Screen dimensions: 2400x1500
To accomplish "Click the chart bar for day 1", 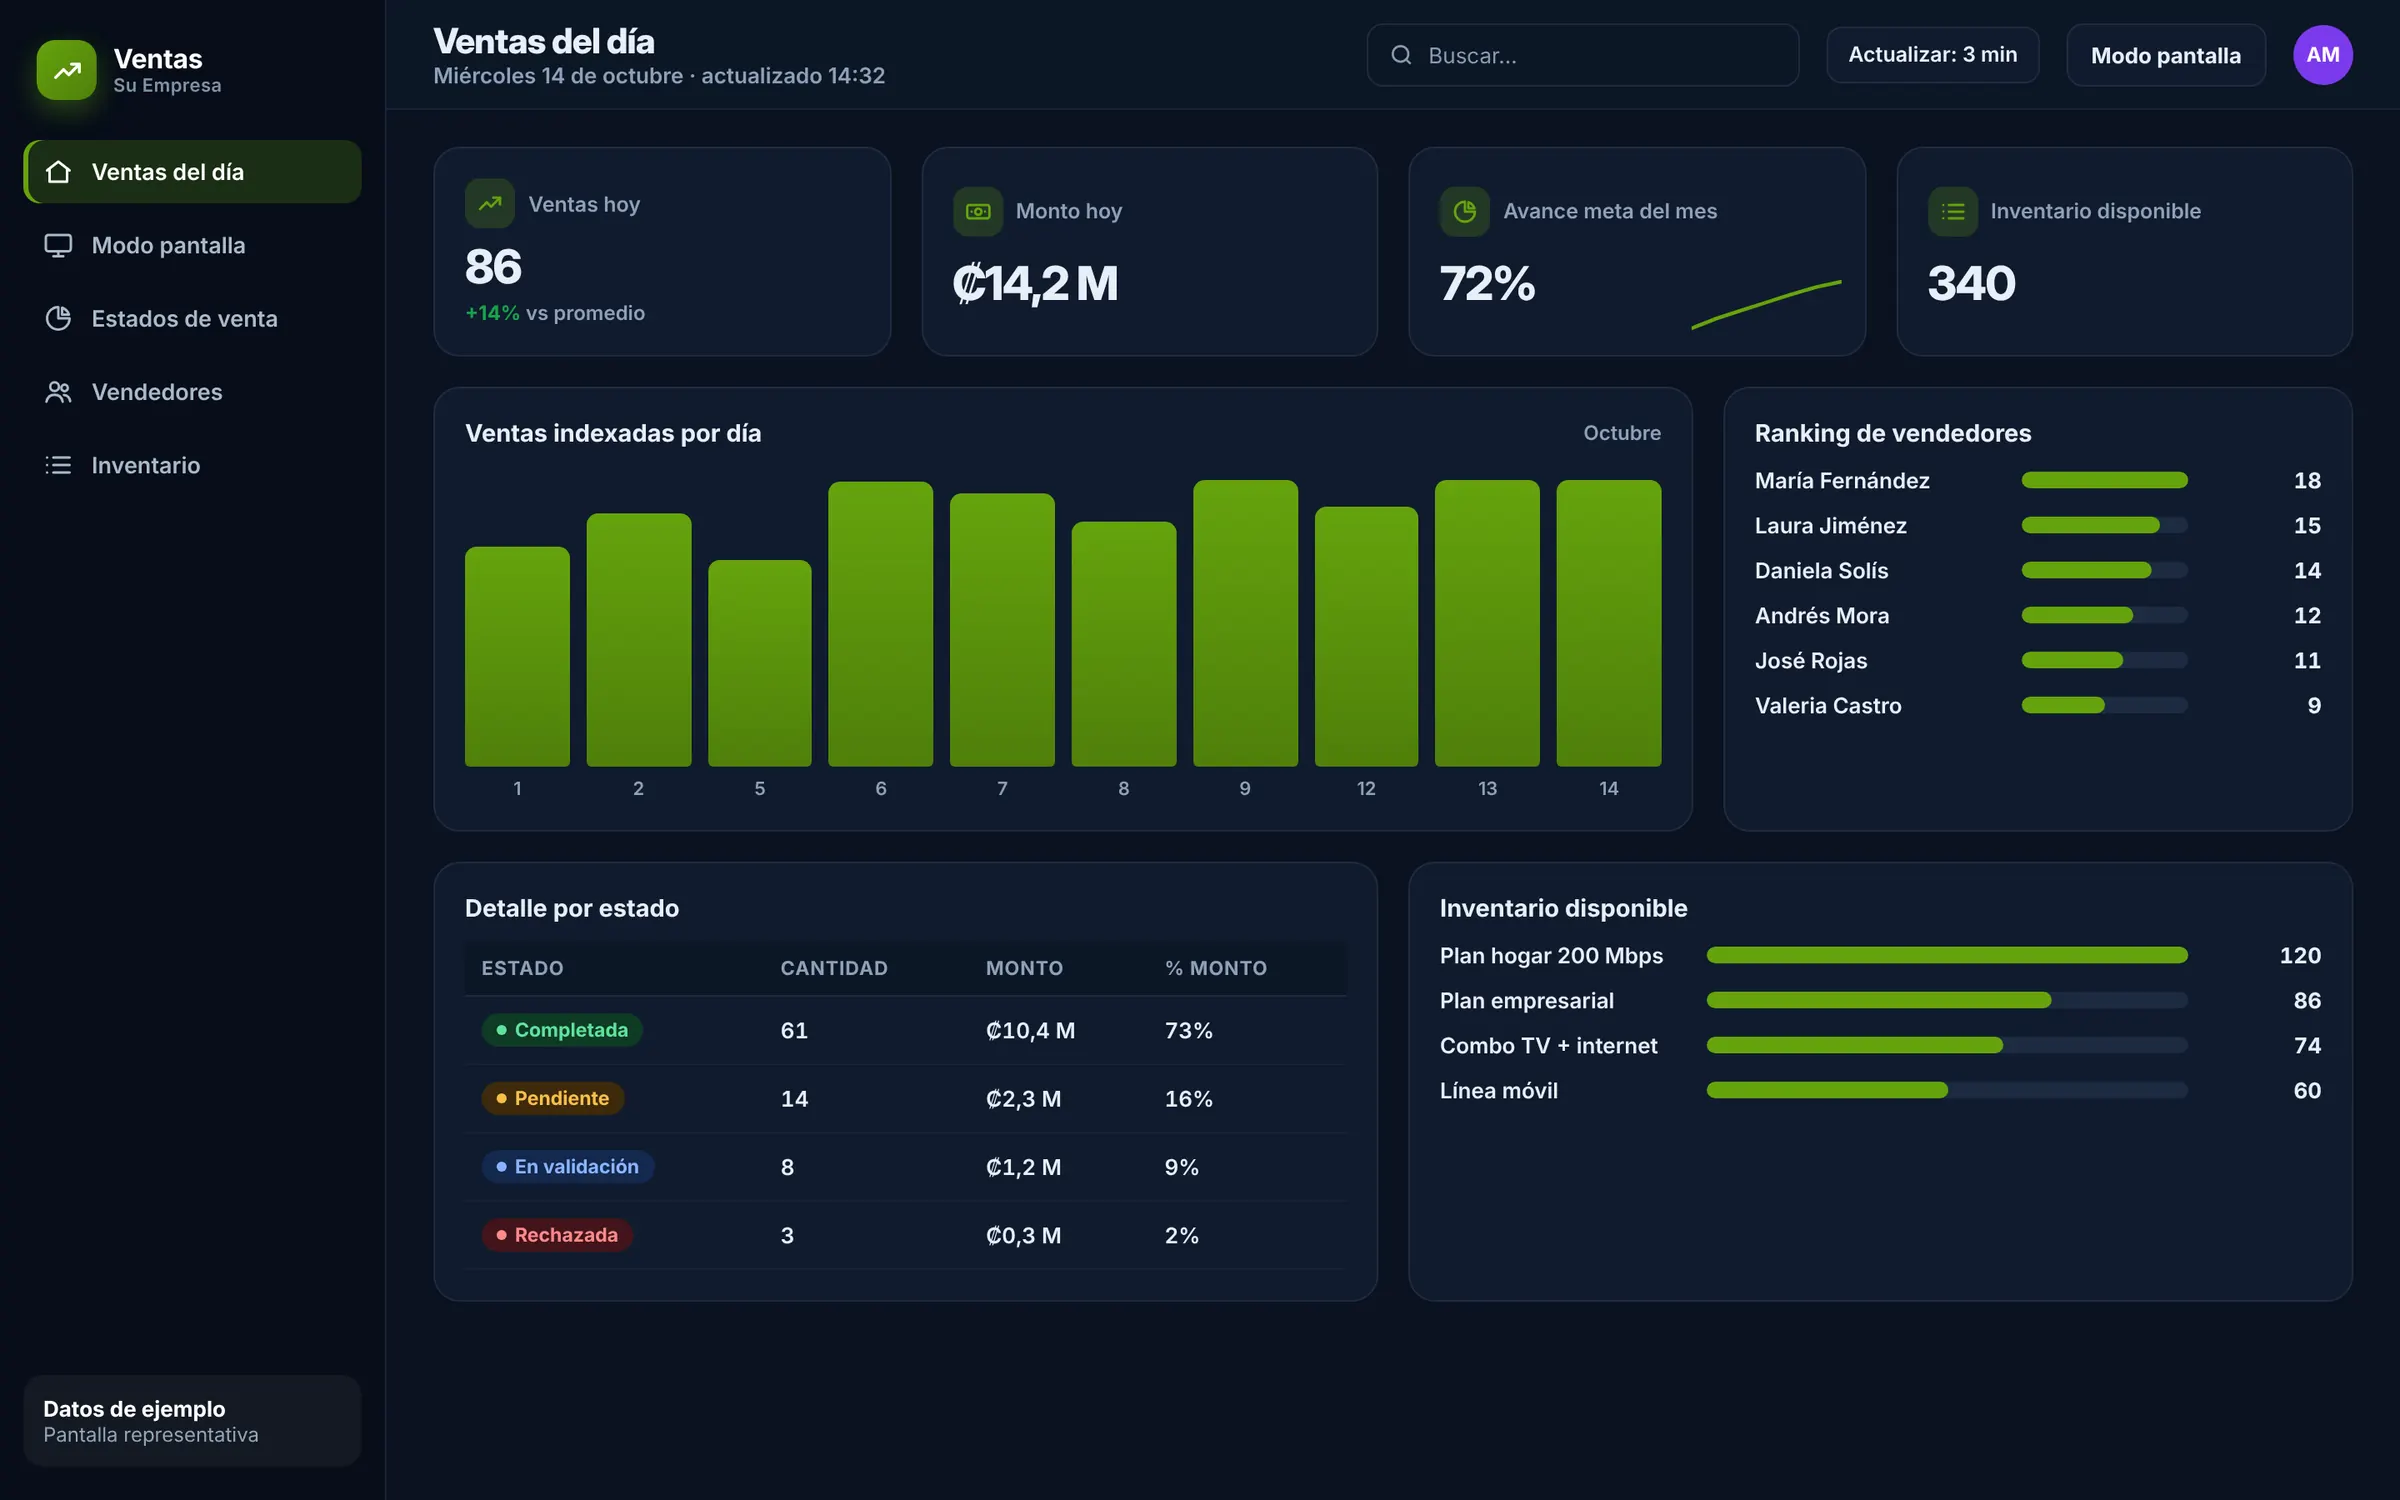I will [x=517, y=656].
